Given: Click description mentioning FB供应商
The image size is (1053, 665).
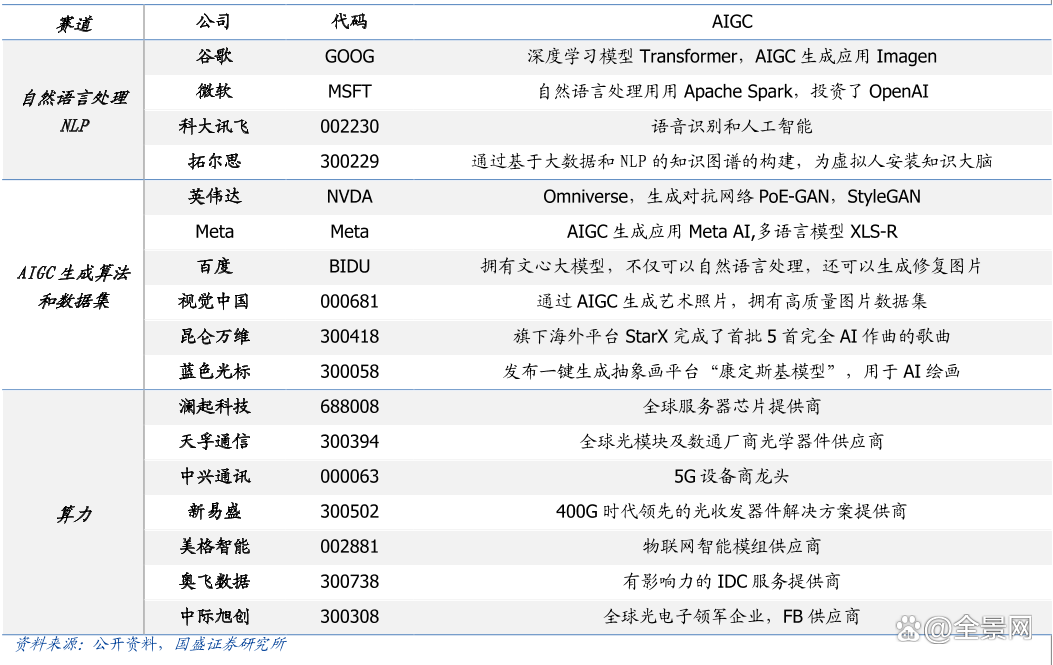Looking at the screenshot, I should coord(732,616).
